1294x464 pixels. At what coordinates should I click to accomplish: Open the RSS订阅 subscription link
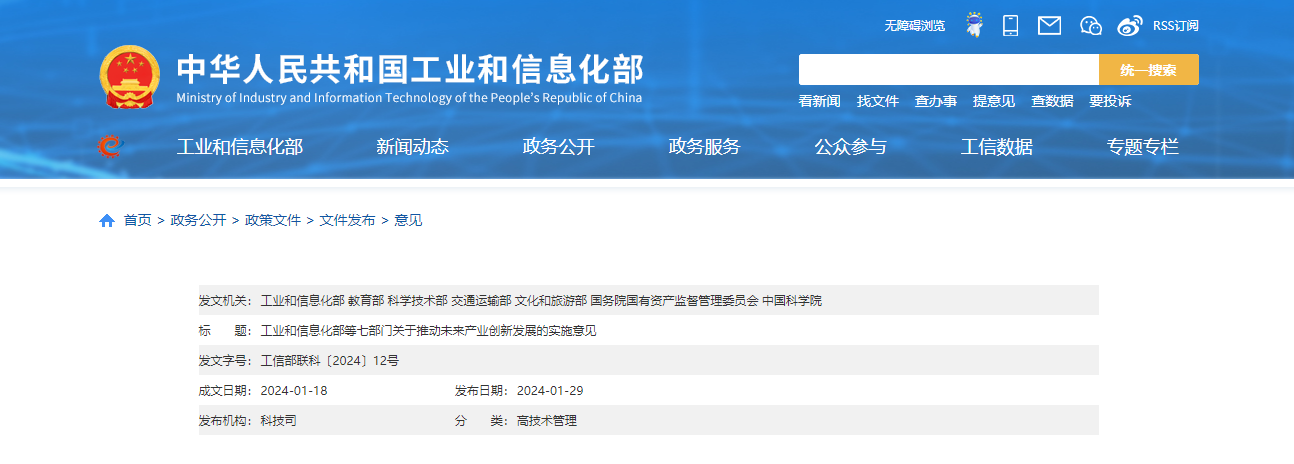click(x=1175, y=26)
